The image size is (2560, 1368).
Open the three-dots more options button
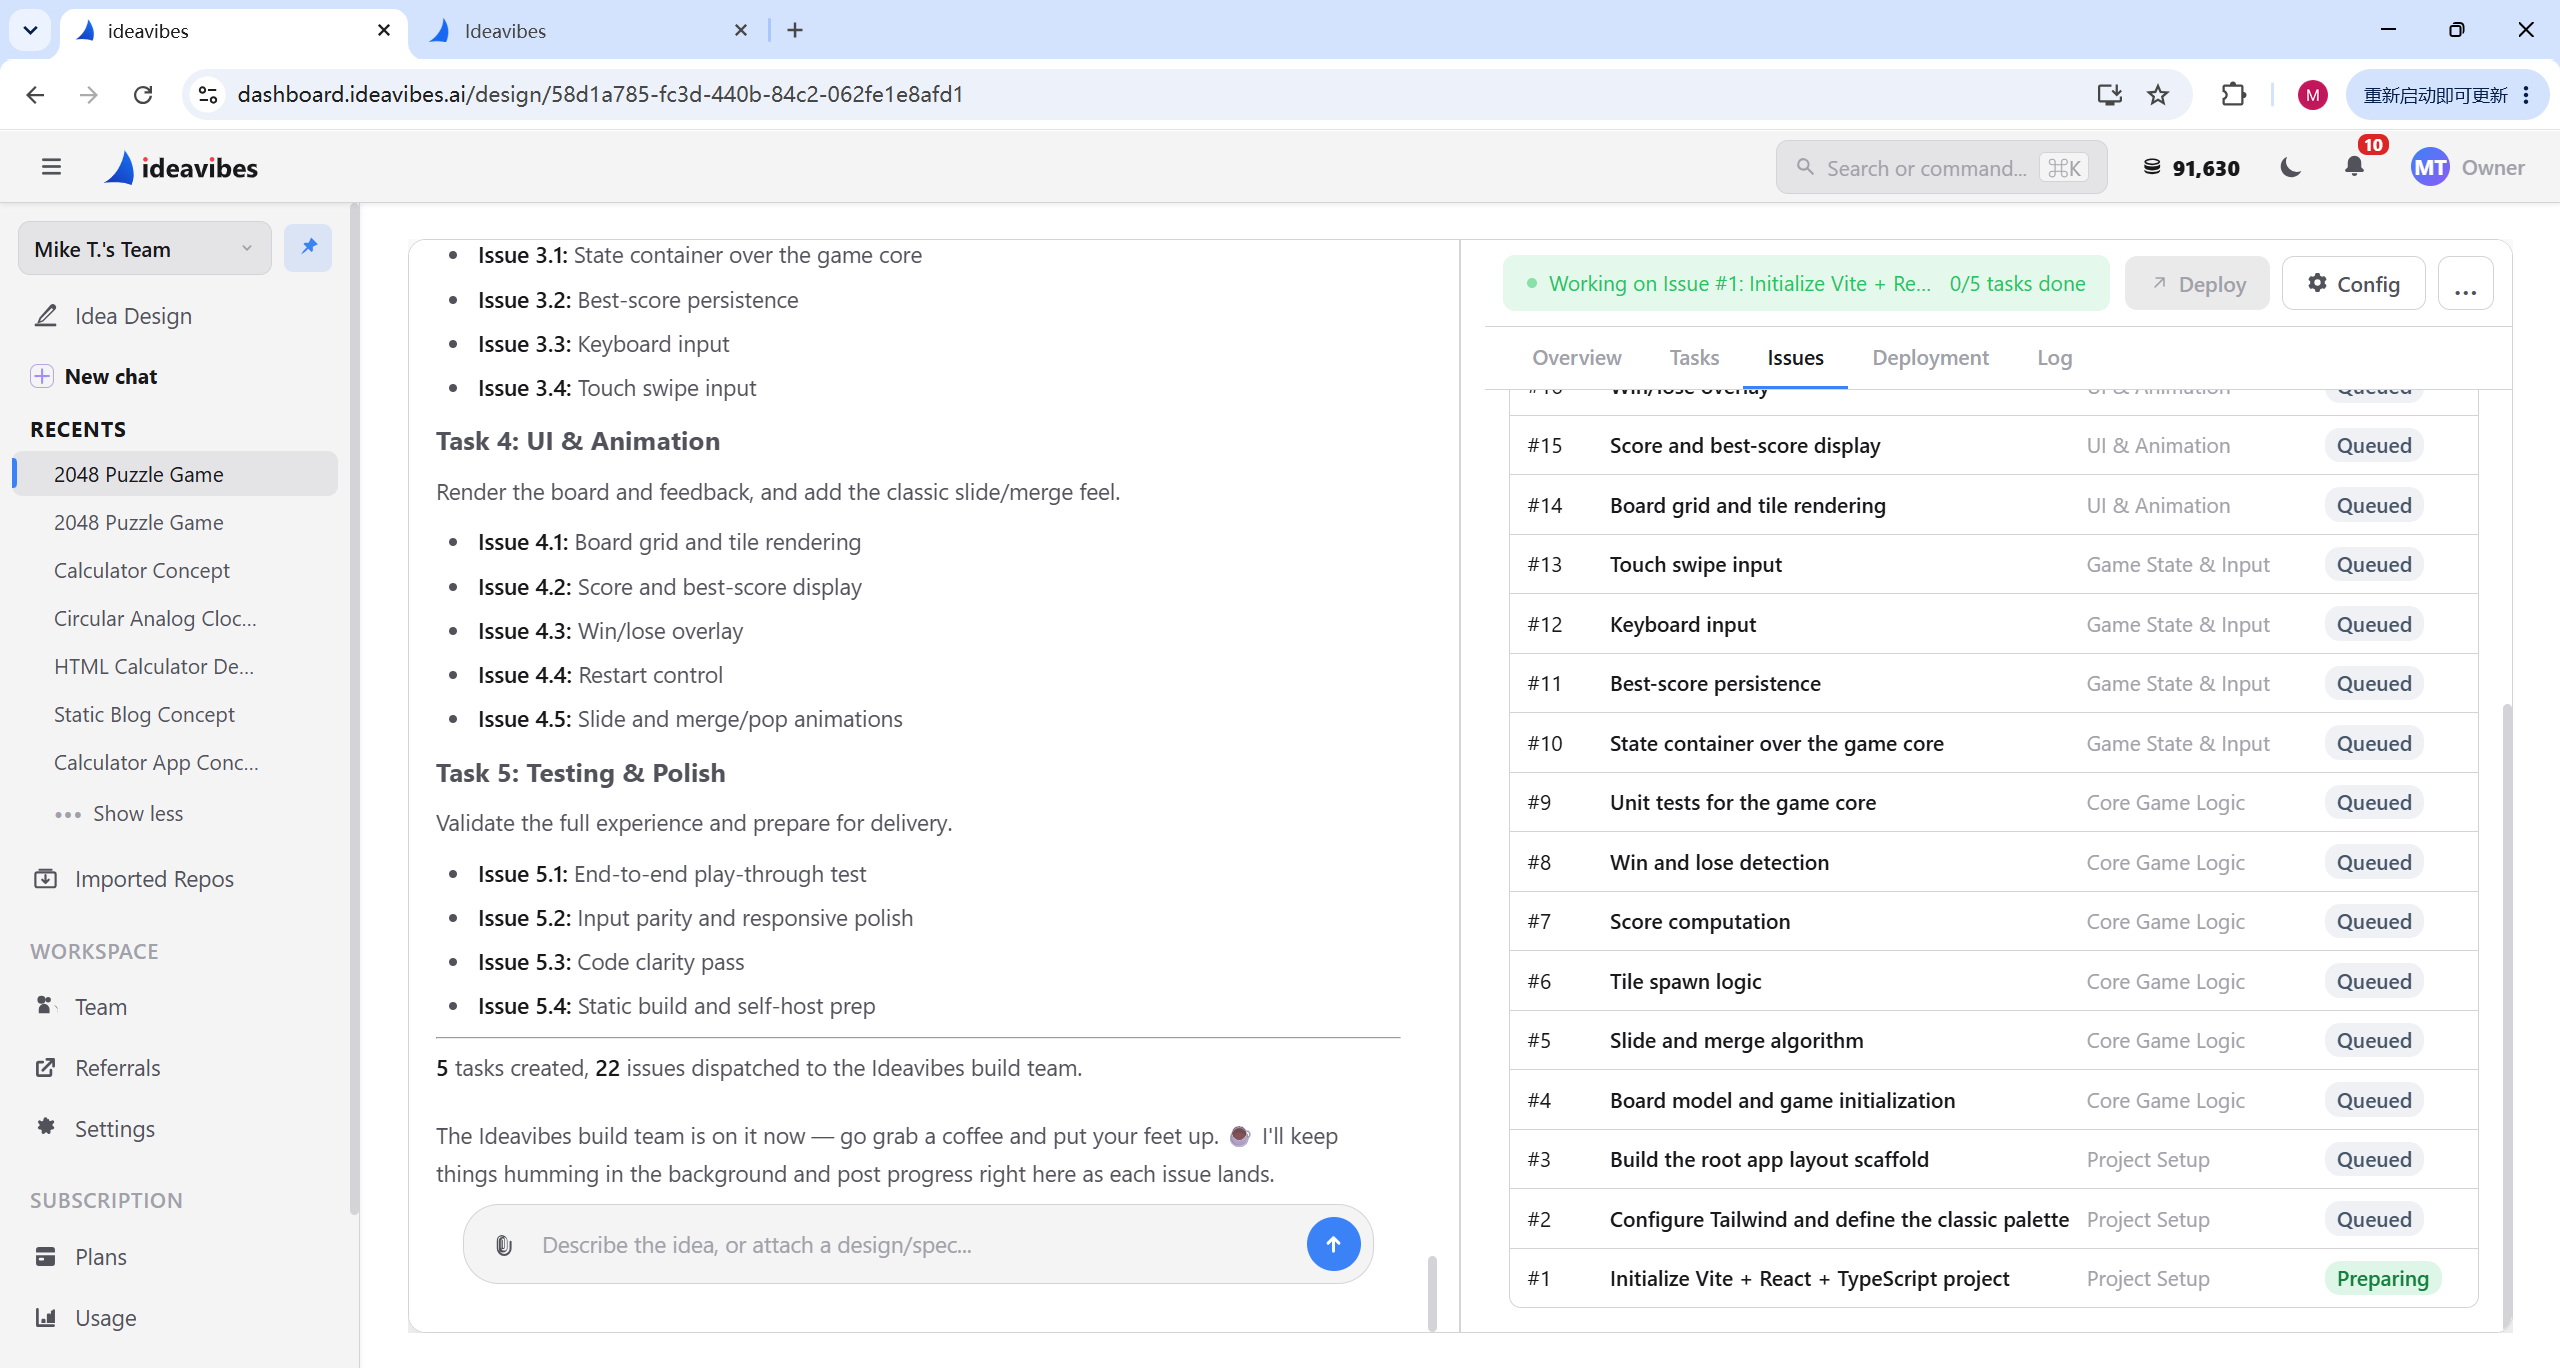click(x=2465, y=284)
